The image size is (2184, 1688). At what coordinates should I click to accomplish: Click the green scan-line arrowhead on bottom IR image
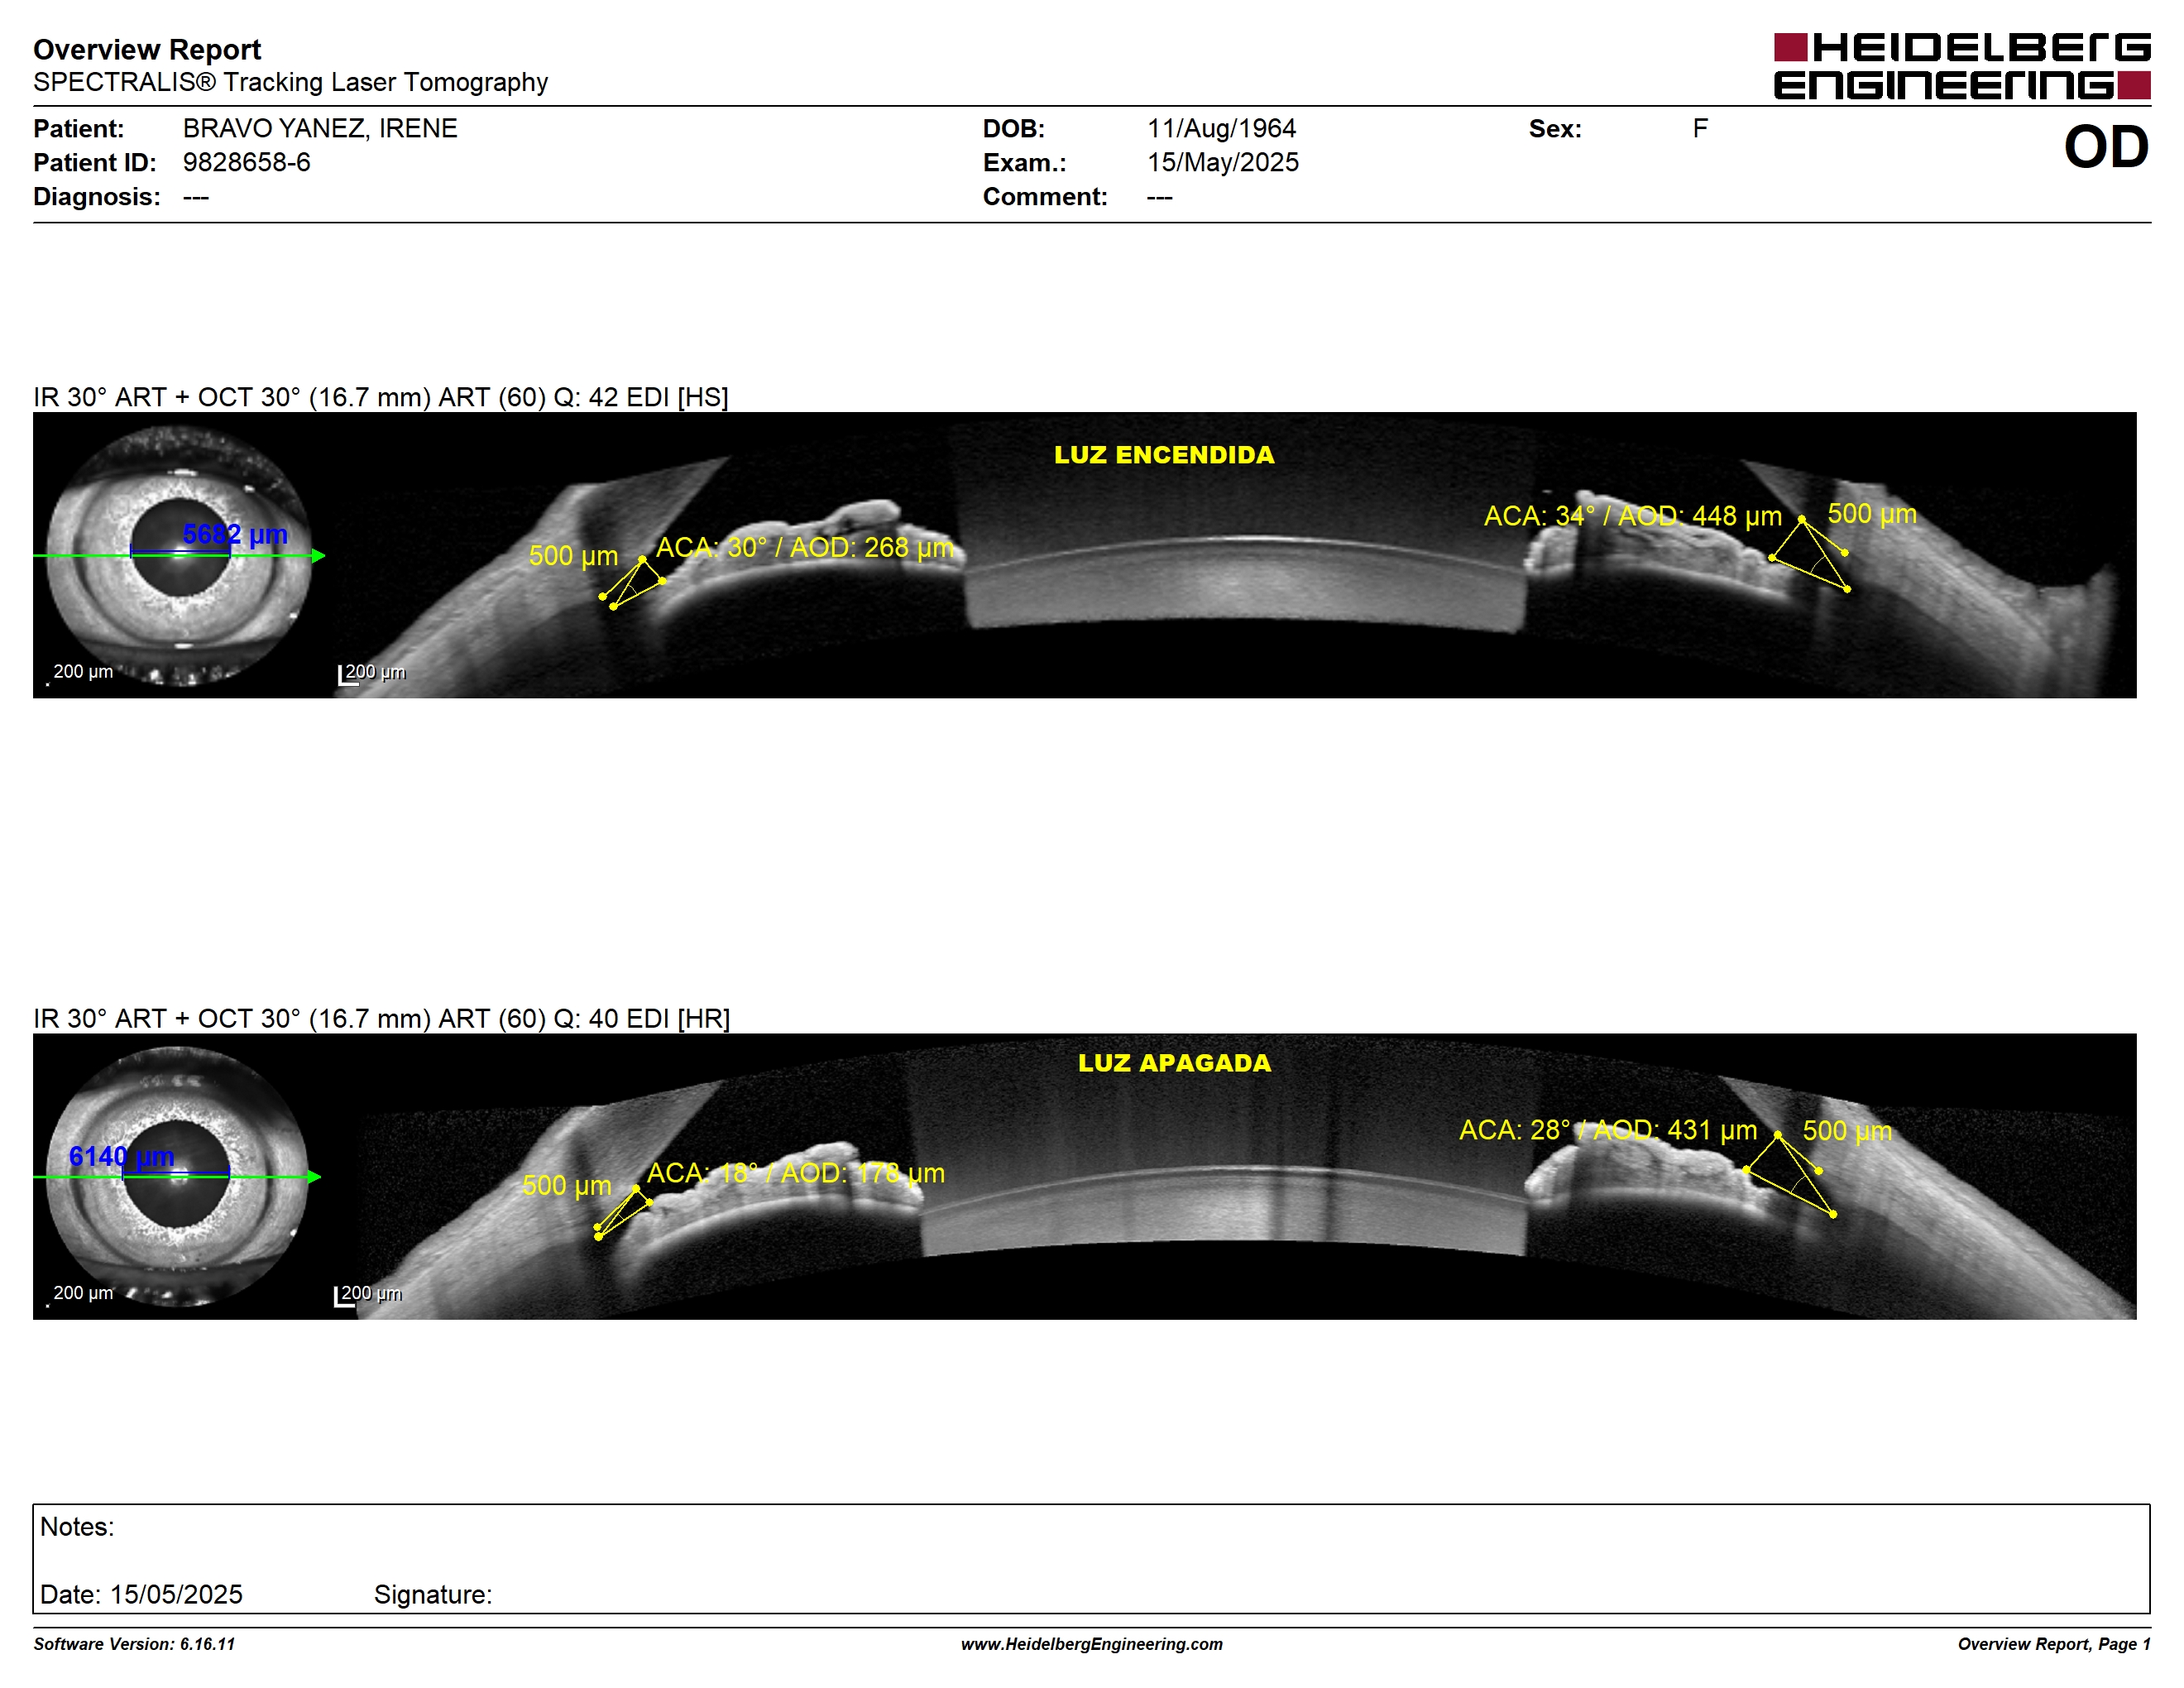tap(314, 1177)
